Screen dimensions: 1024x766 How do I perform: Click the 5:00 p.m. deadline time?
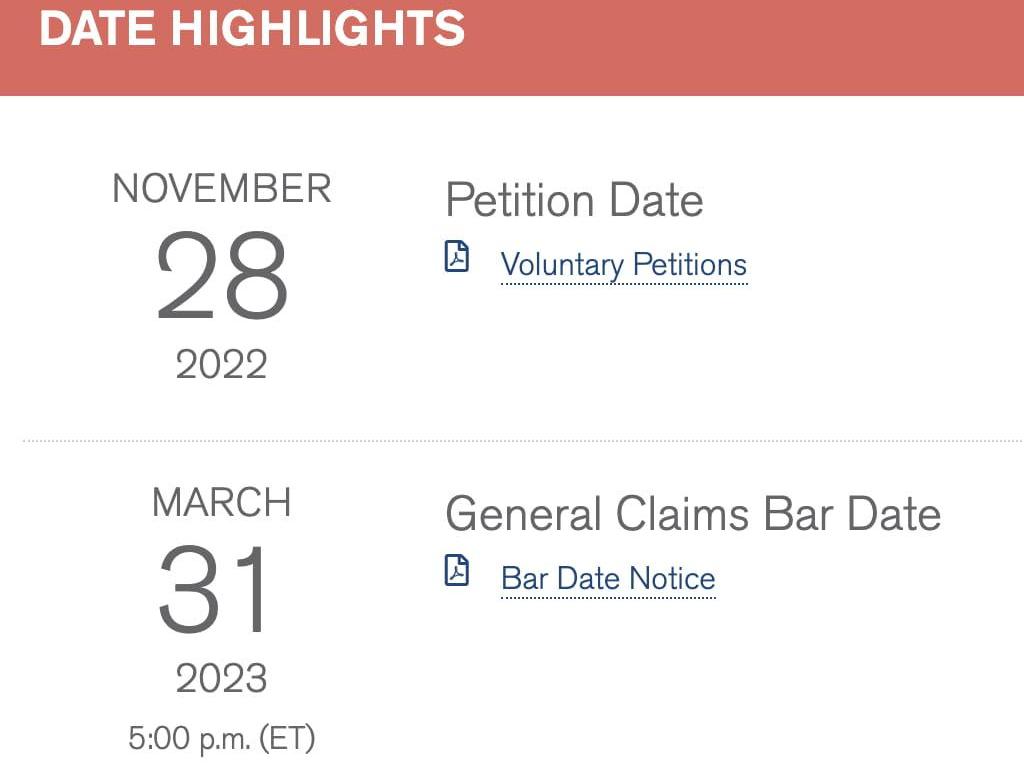(x=189, y=739)
